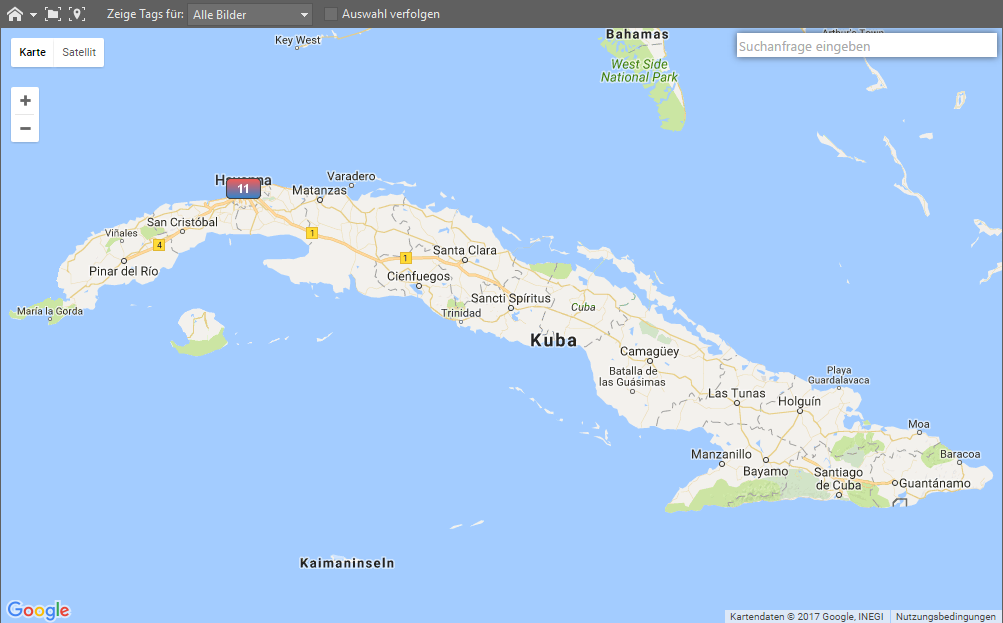The image size is (1003, 623).
Task: Zoom in with the plus button
Action: [x=26, y=100]
